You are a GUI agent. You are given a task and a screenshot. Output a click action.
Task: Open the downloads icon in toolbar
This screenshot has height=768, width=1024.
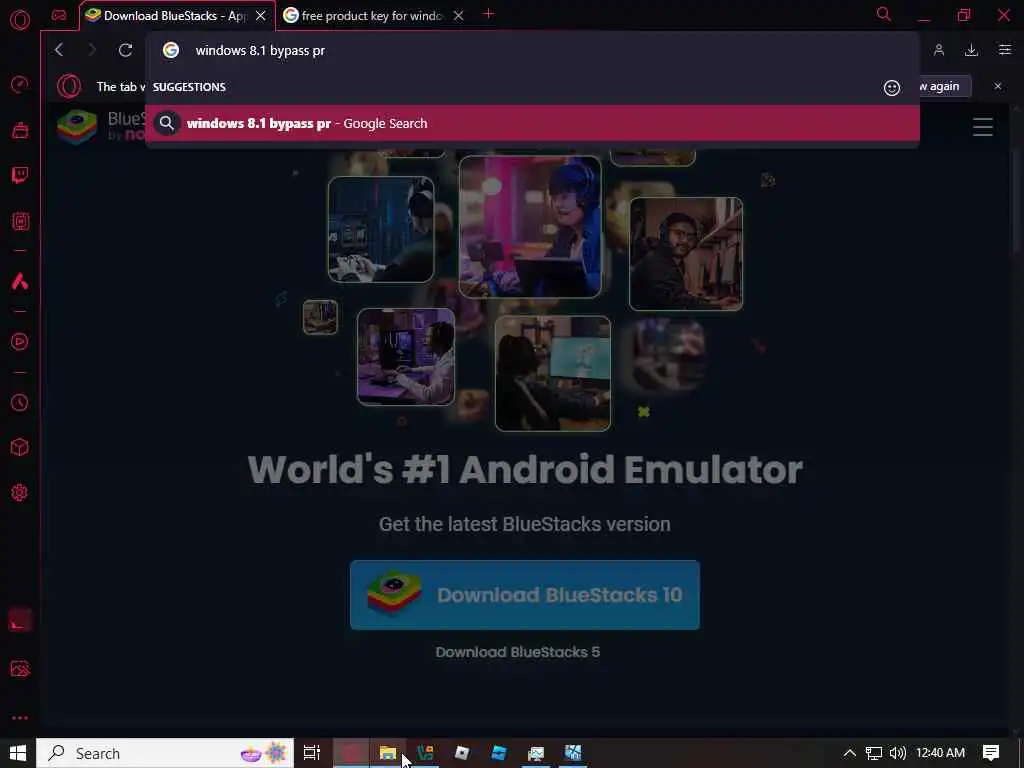point(971,50)
